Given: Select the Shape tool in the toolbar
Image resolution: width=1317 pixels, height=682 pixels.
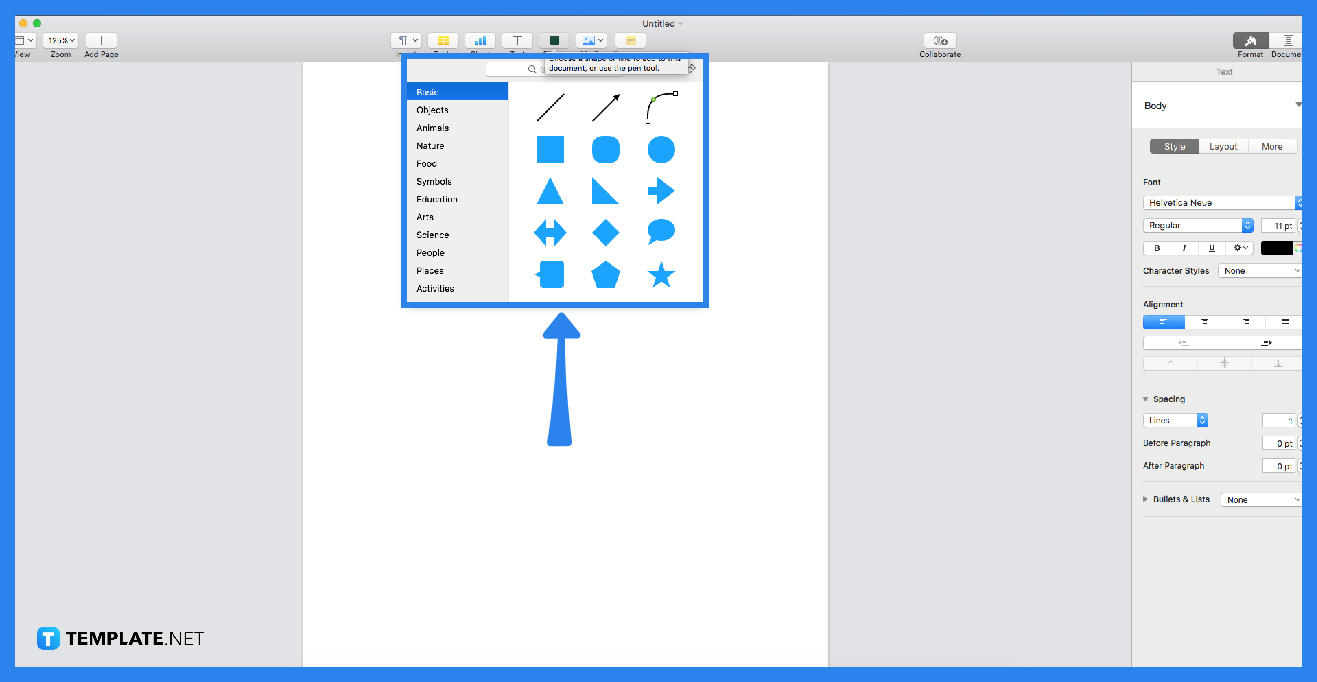Looking at the screenshot, I should coord(553,40).
